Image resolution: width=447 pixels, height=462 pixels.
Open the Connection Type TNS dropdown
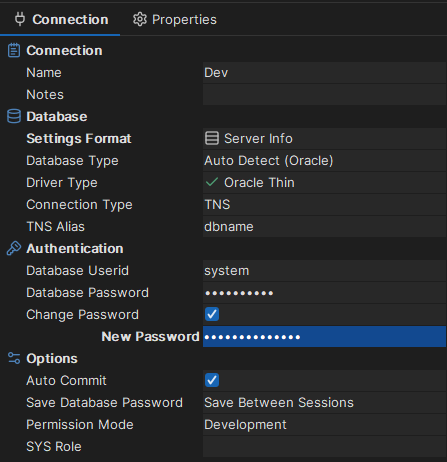point(324,204)
